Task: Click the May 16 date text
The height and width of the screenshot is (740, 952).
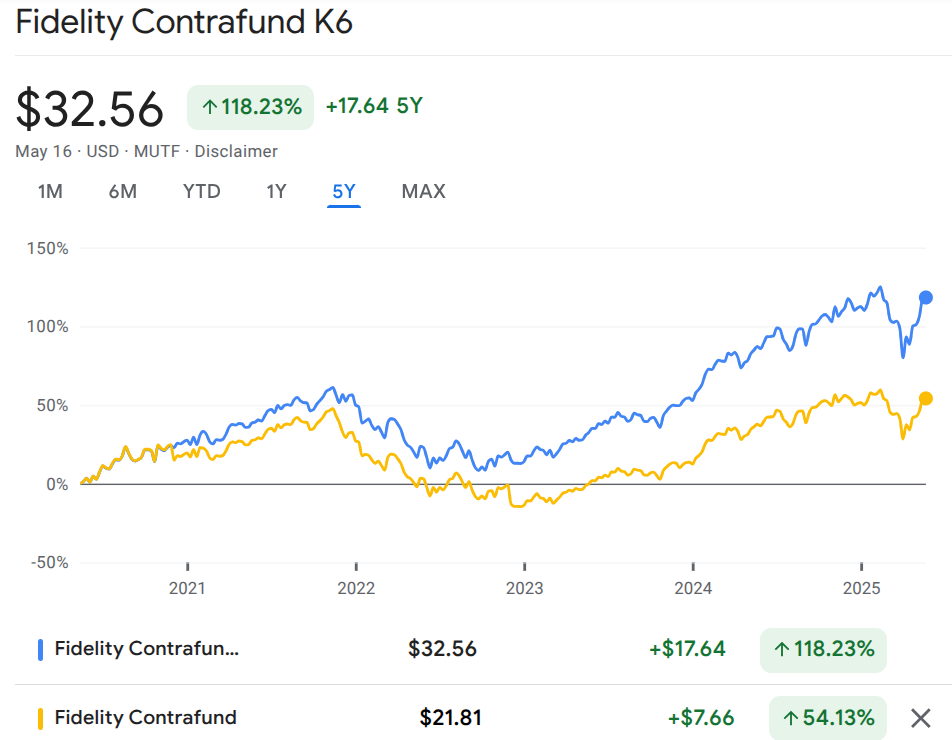Action: pos(43,151)
